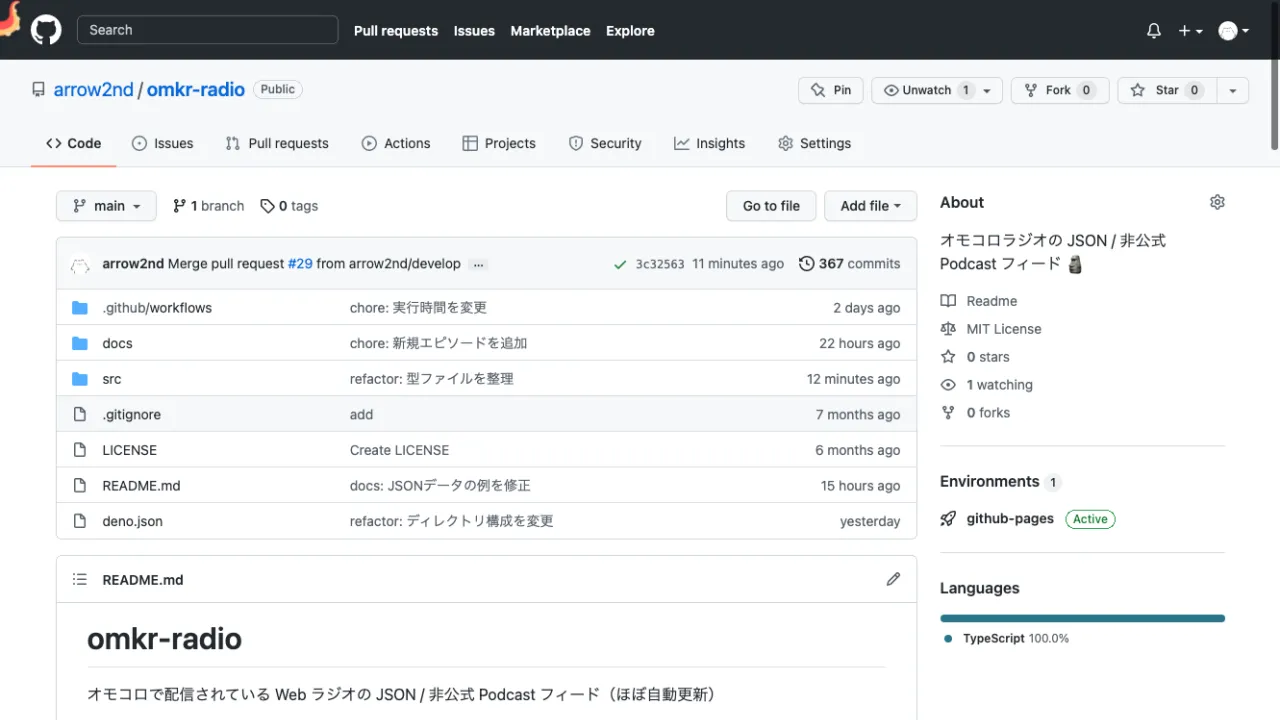
Task: Select the Actions tab with play icon
Action: tap(396, 143)
